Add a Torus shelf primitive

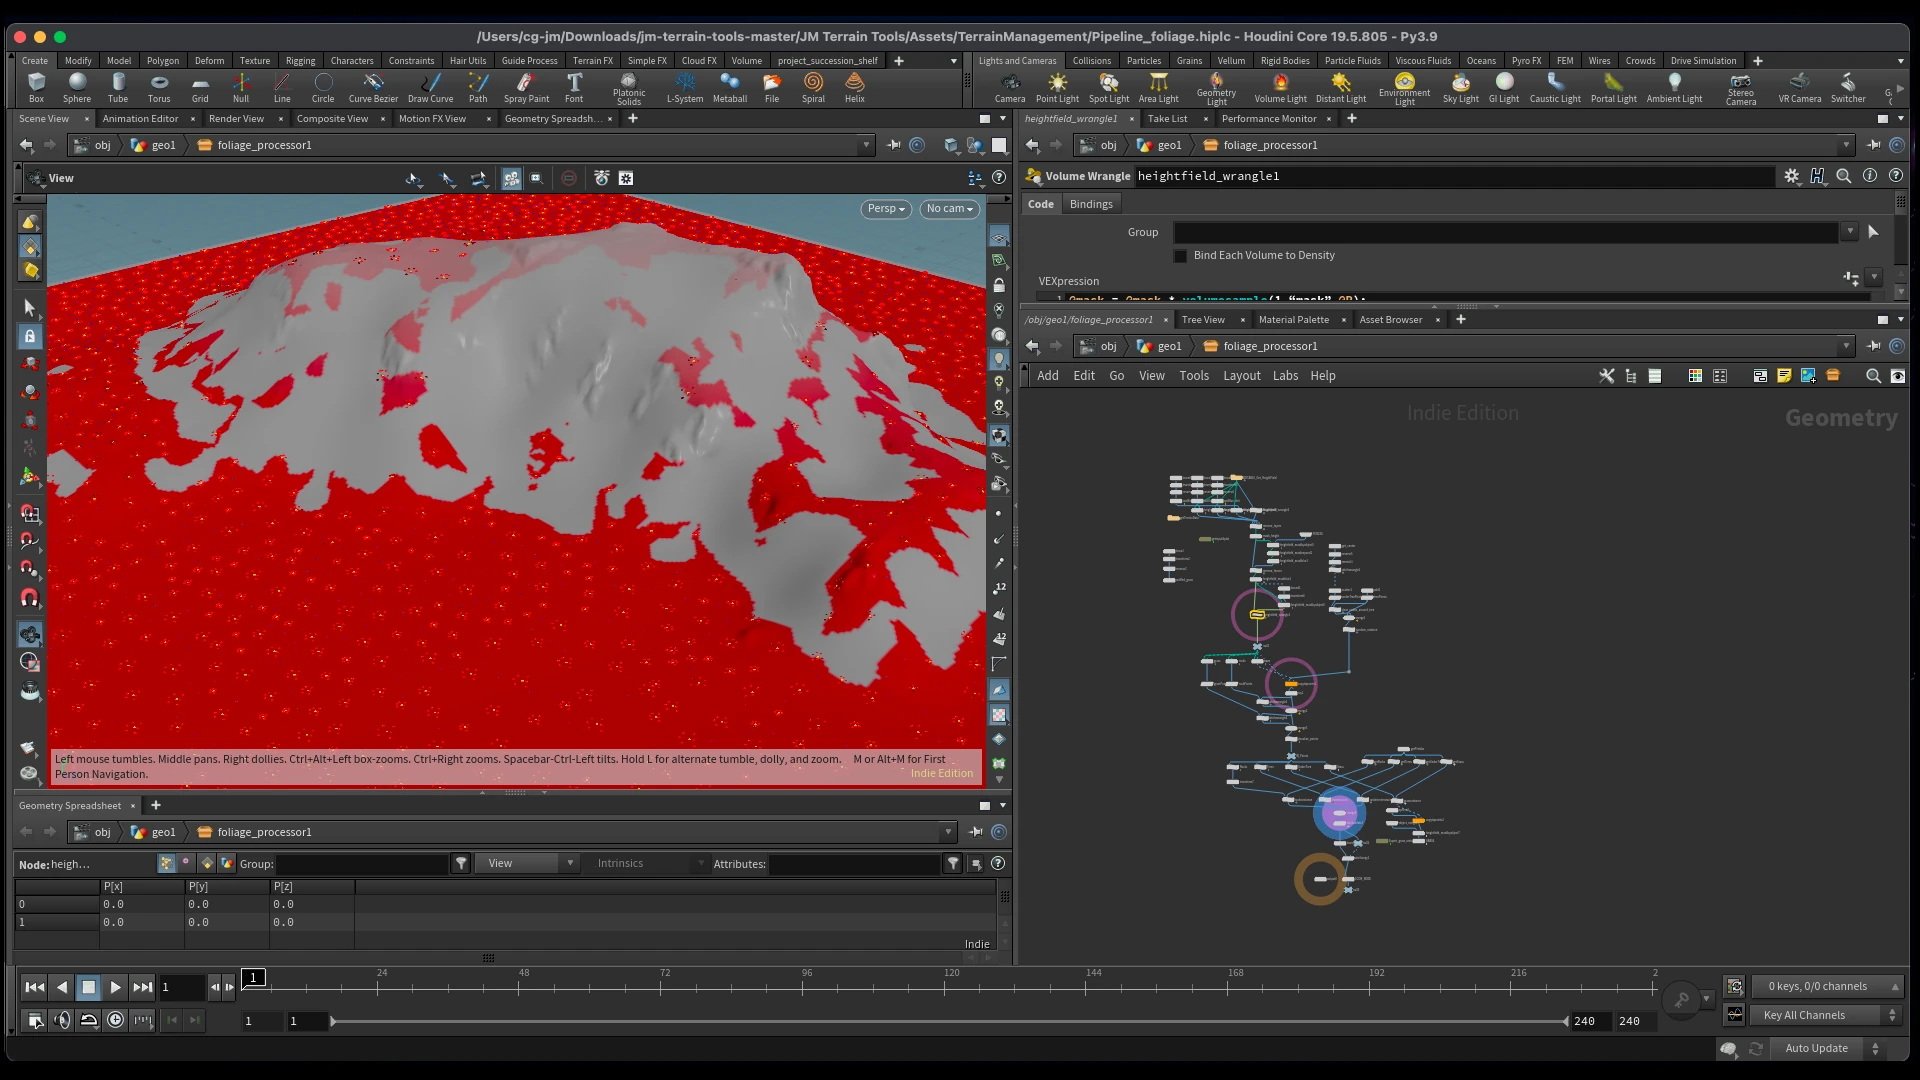(159, 88)
